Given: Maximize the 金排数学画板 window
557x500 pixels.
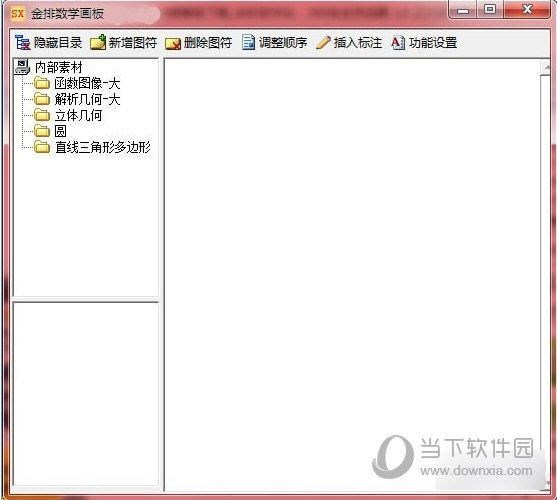Looking at the screenshot, I should pyautogui.click(x=490, y=10).
